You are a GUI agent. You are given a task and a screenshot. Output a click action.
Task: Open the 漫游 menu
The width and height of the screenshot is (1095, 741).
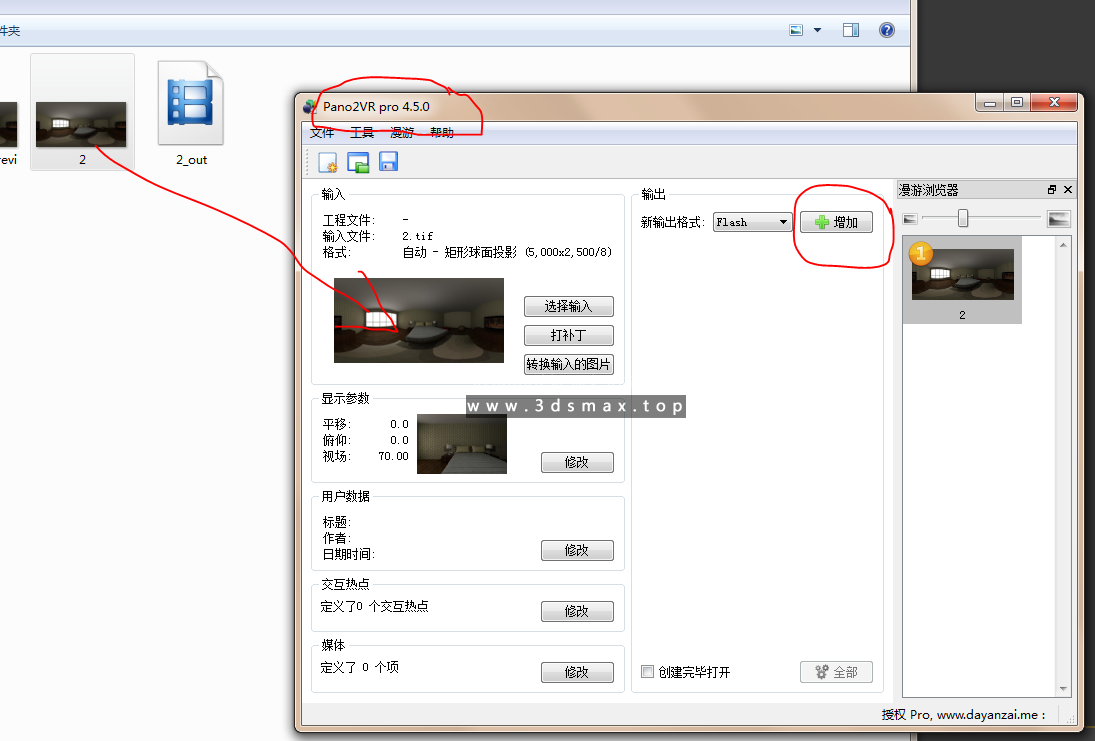402,133
